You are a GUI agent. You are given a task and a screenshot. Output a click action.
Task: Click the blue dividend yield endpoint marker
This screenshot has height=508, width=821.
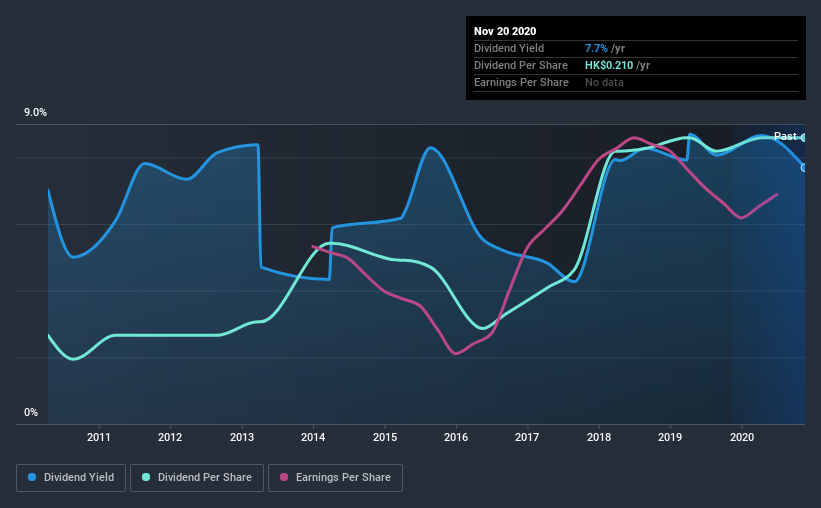coord(803,168)
